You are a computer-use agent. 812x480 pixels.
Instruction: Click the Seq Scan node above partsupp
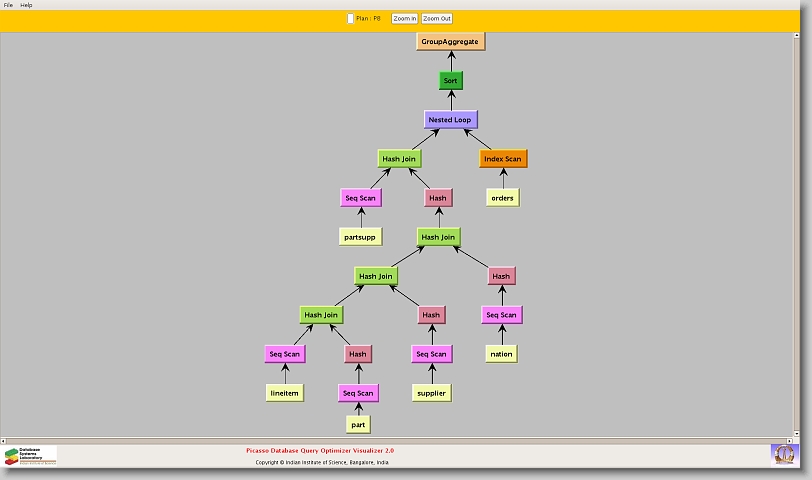pos(360,198)
